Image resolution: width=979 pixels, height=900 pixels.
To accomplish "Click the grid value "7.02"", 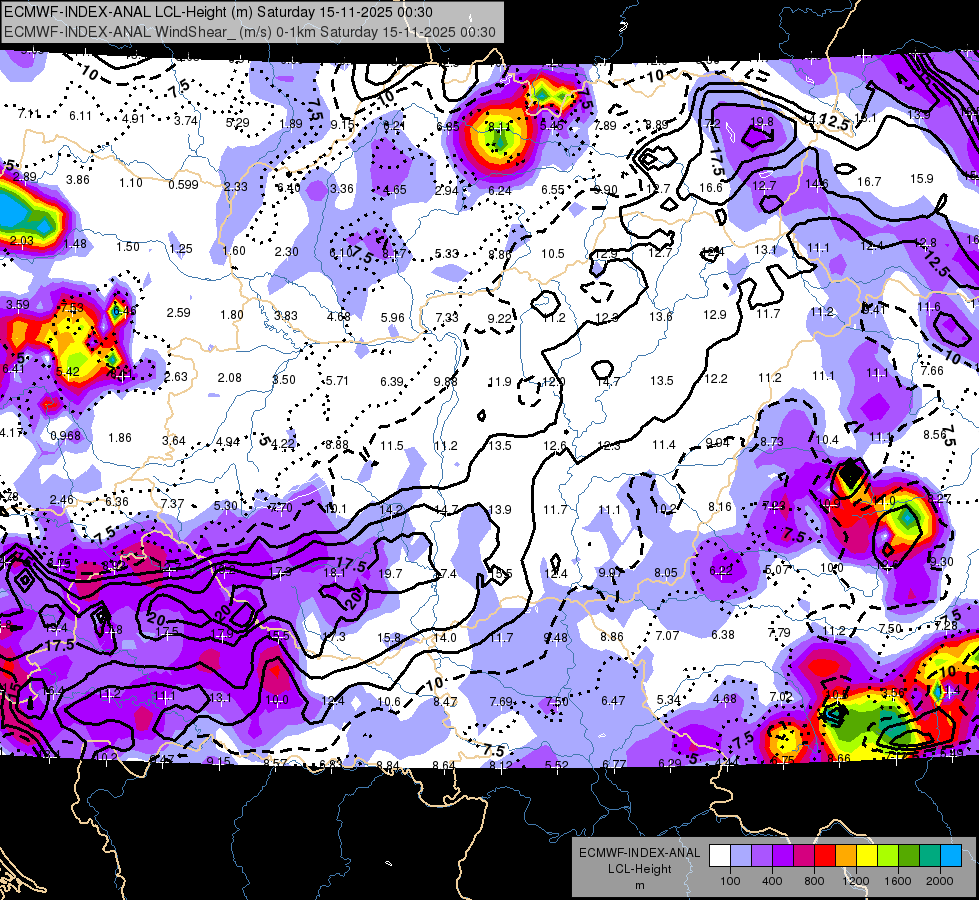I will tap(781, 696).
